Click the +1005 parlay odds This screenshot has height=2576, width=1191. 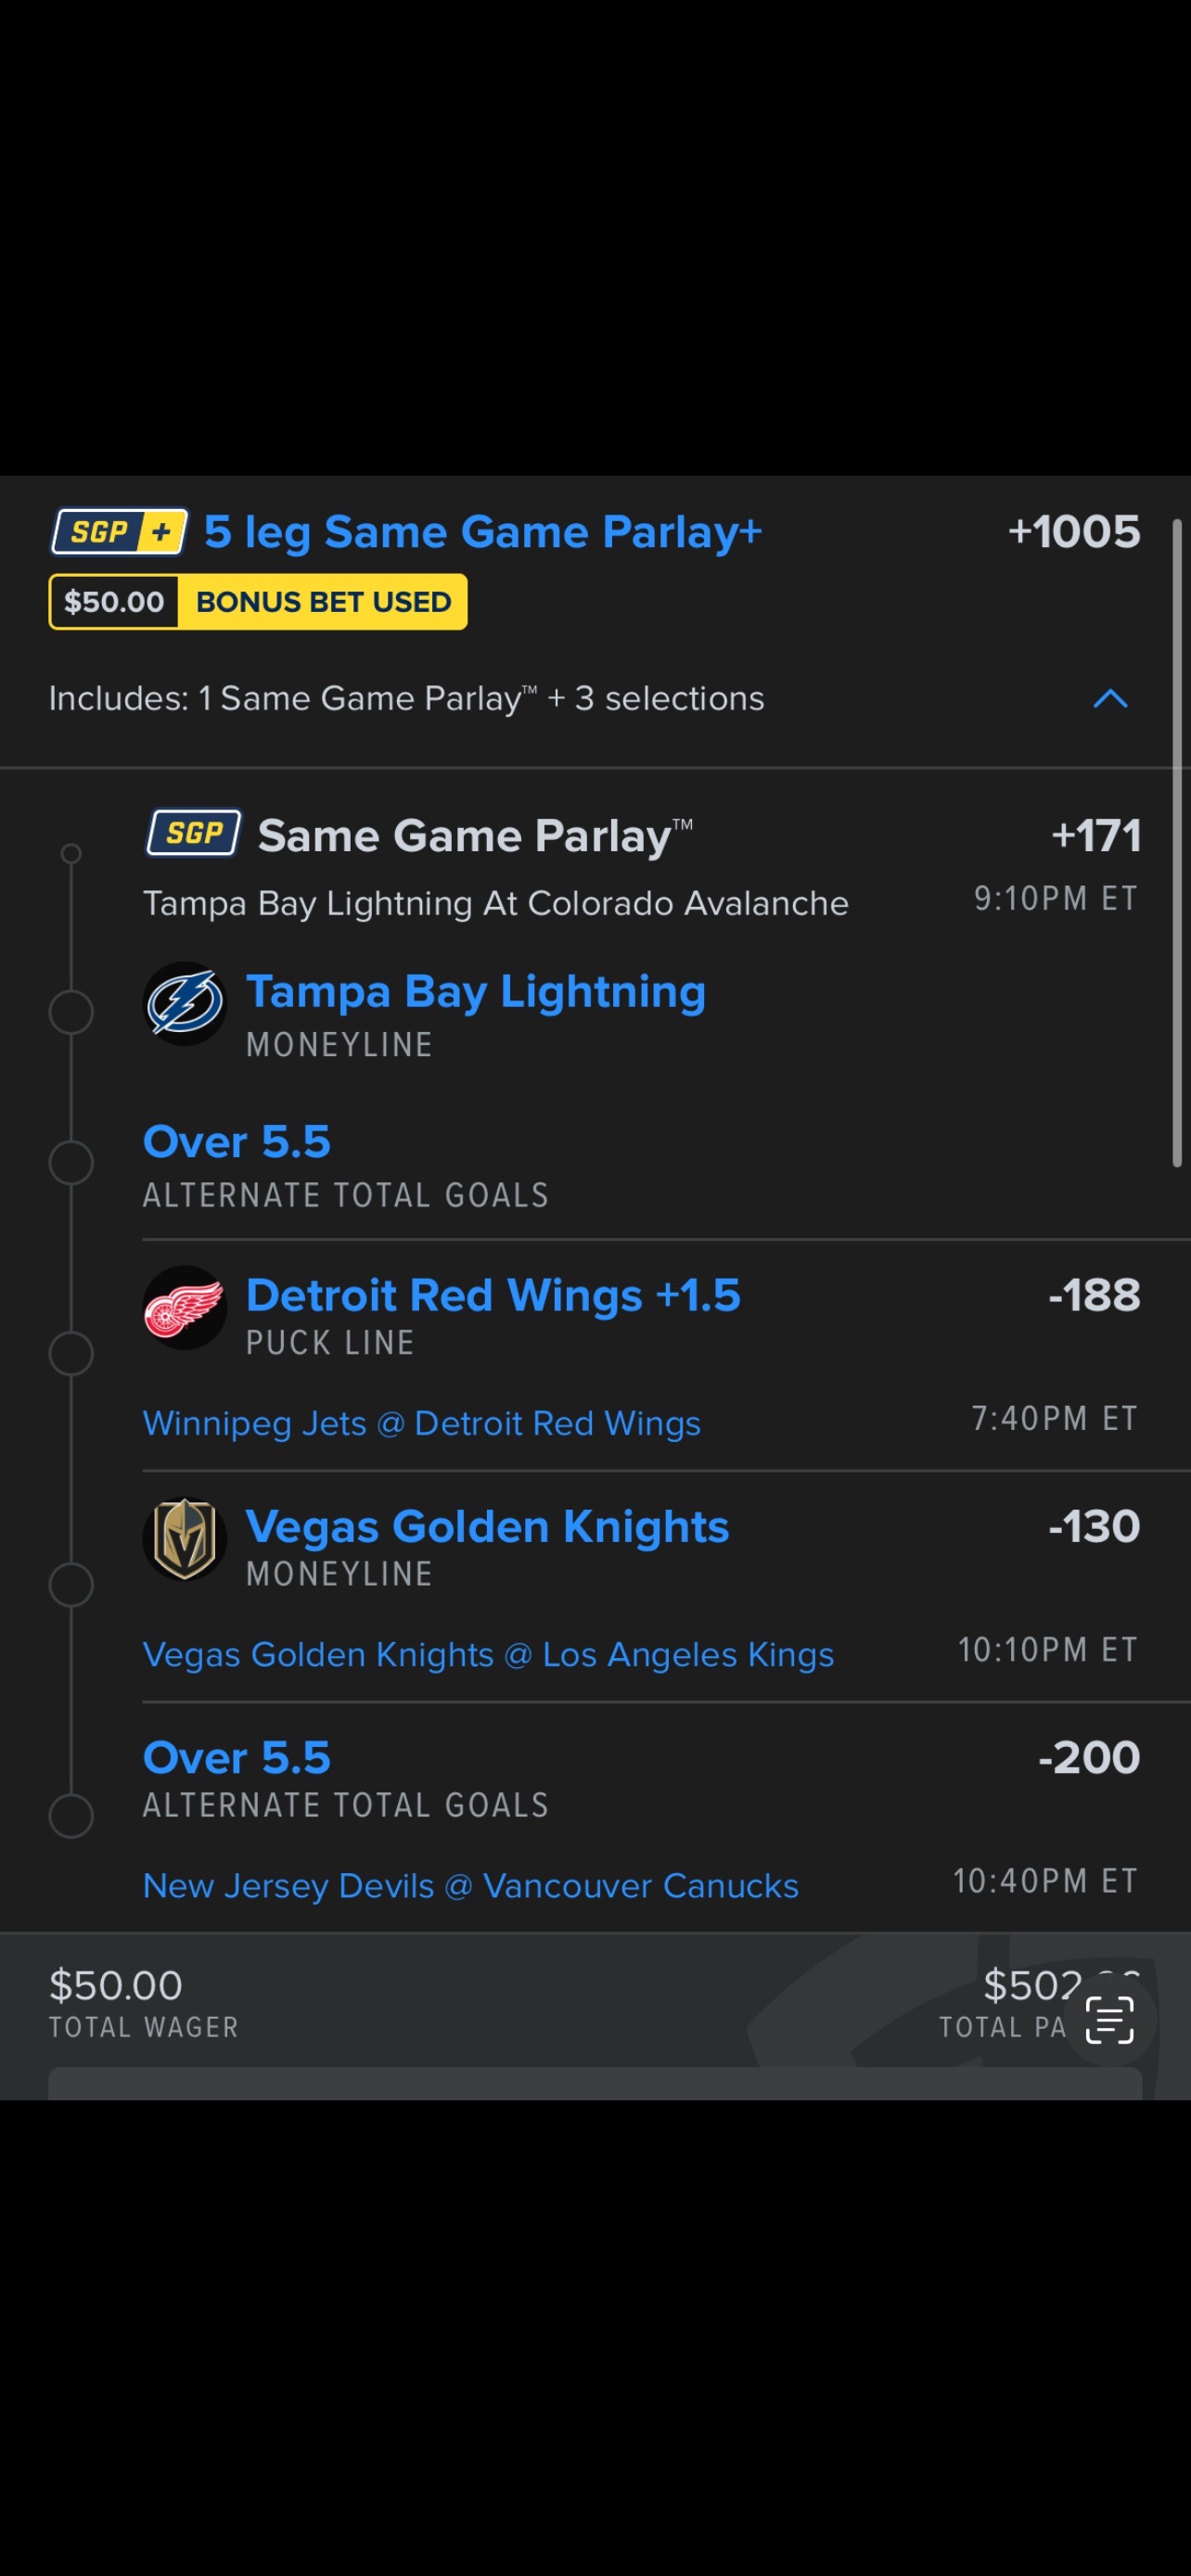coord(1073,532)
